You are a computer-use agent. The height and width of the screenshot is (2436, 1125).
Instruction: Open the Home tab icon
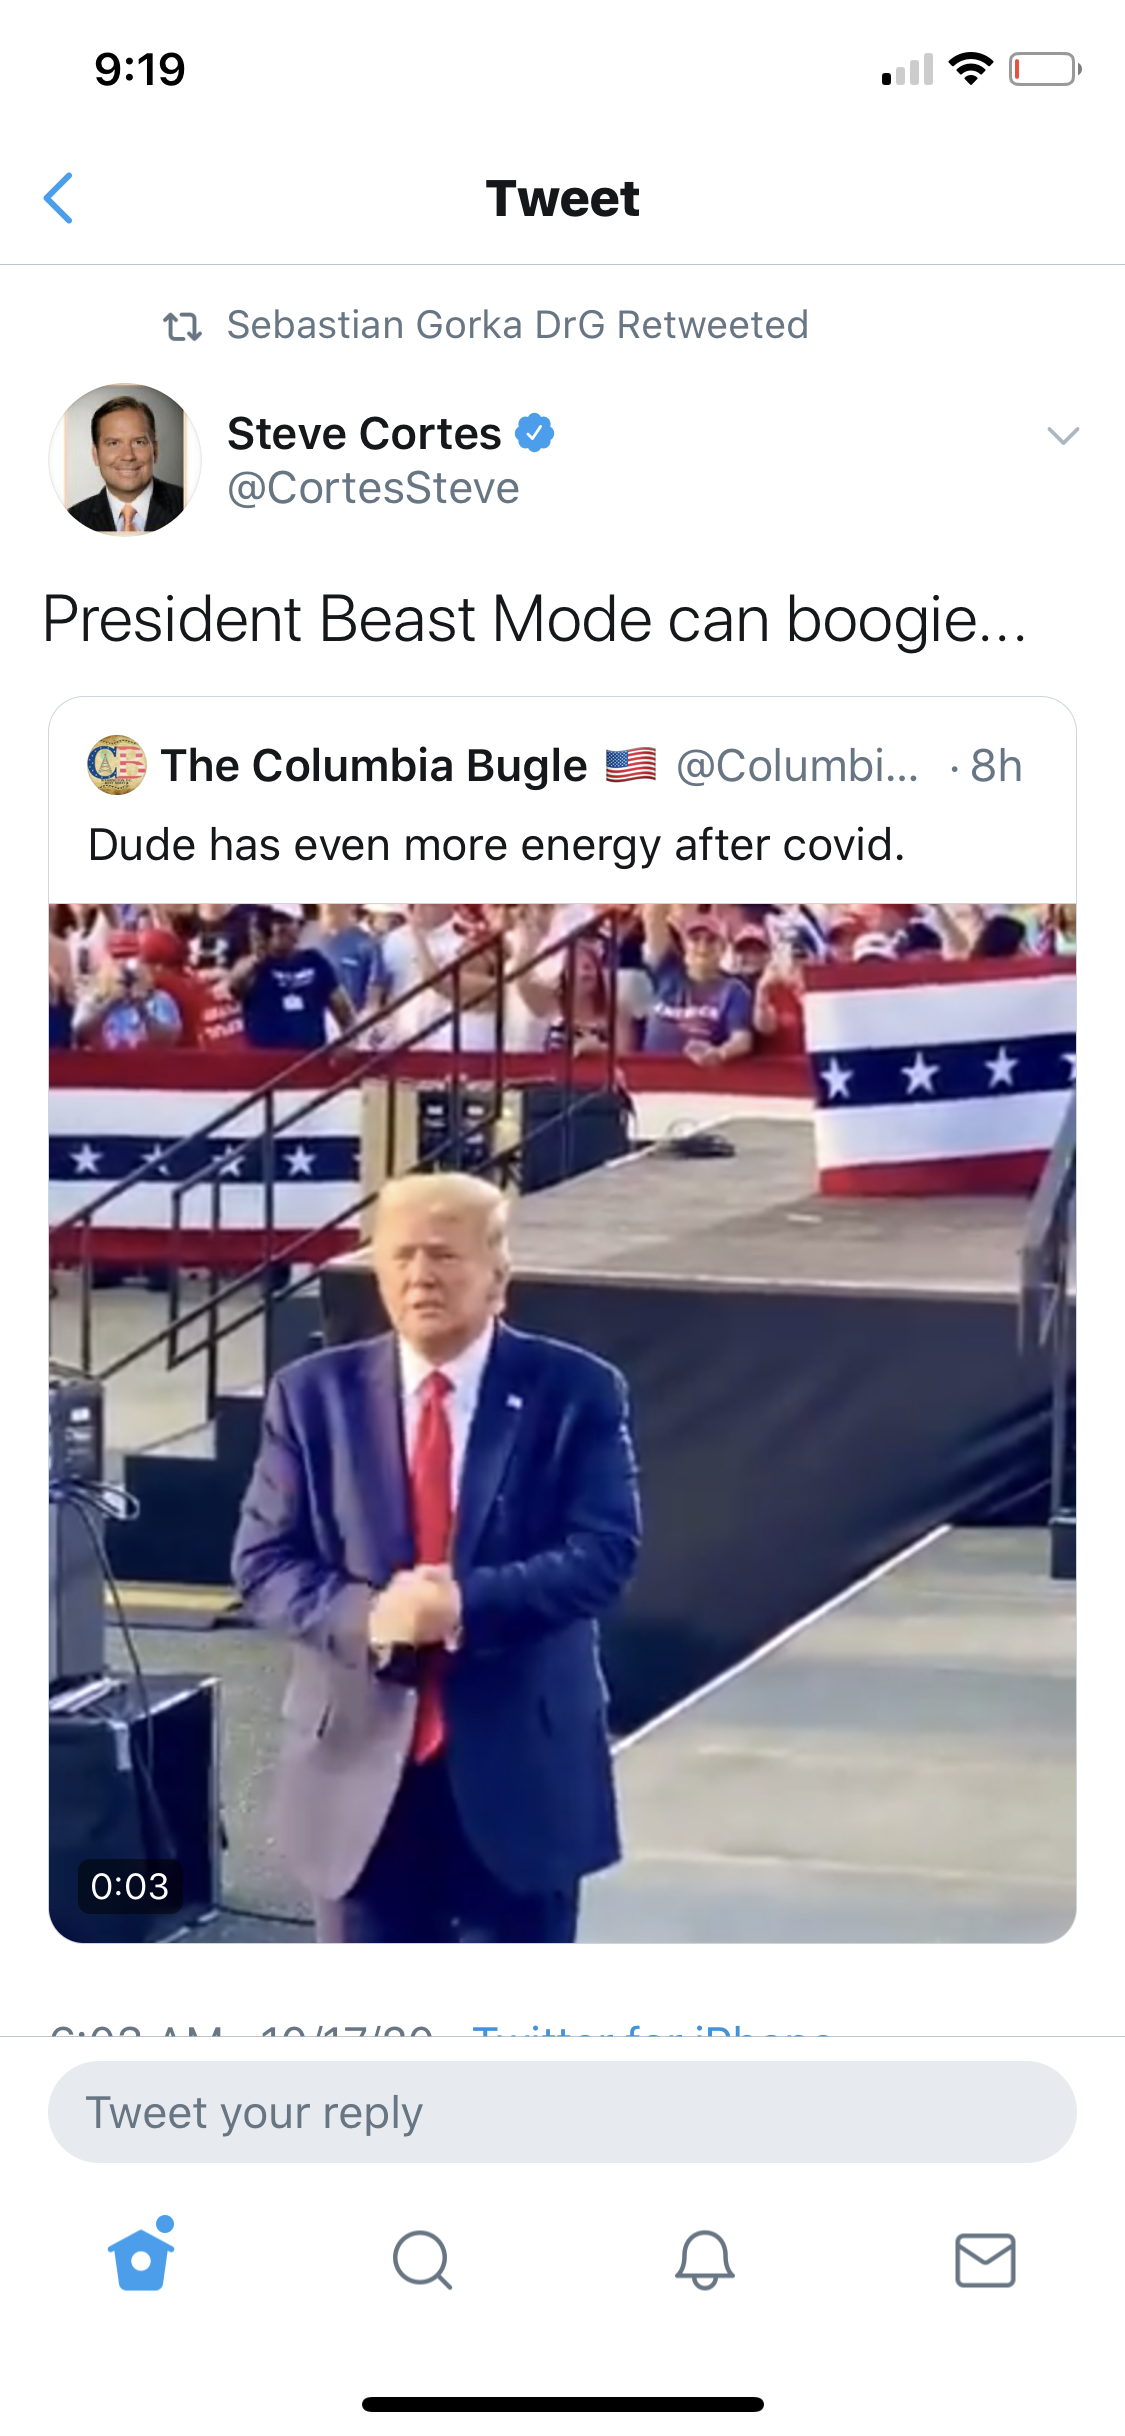[141, 2255]
